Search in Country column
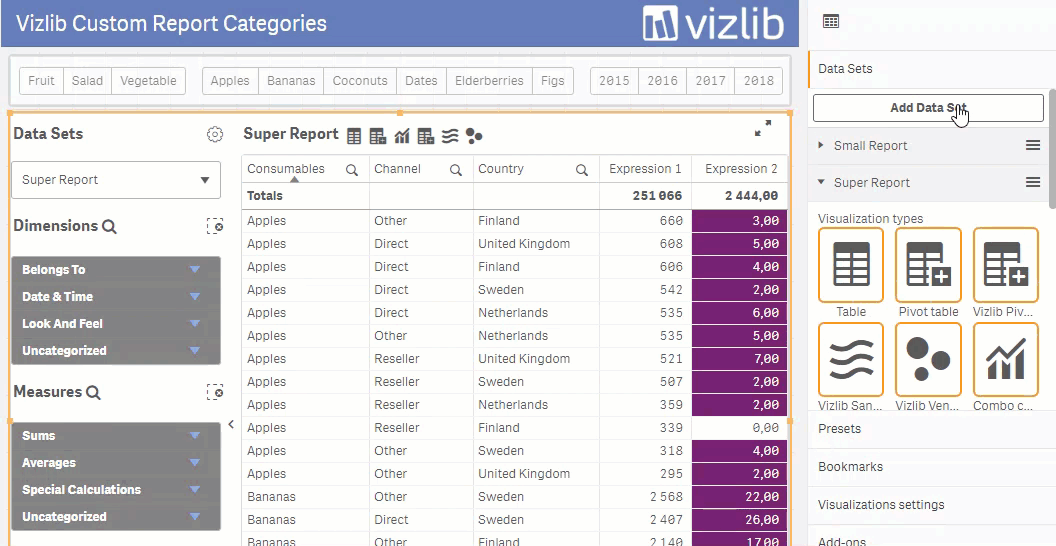Viewport: 1056px width, 546px height. pyautogui.click(x=582, y=170)
